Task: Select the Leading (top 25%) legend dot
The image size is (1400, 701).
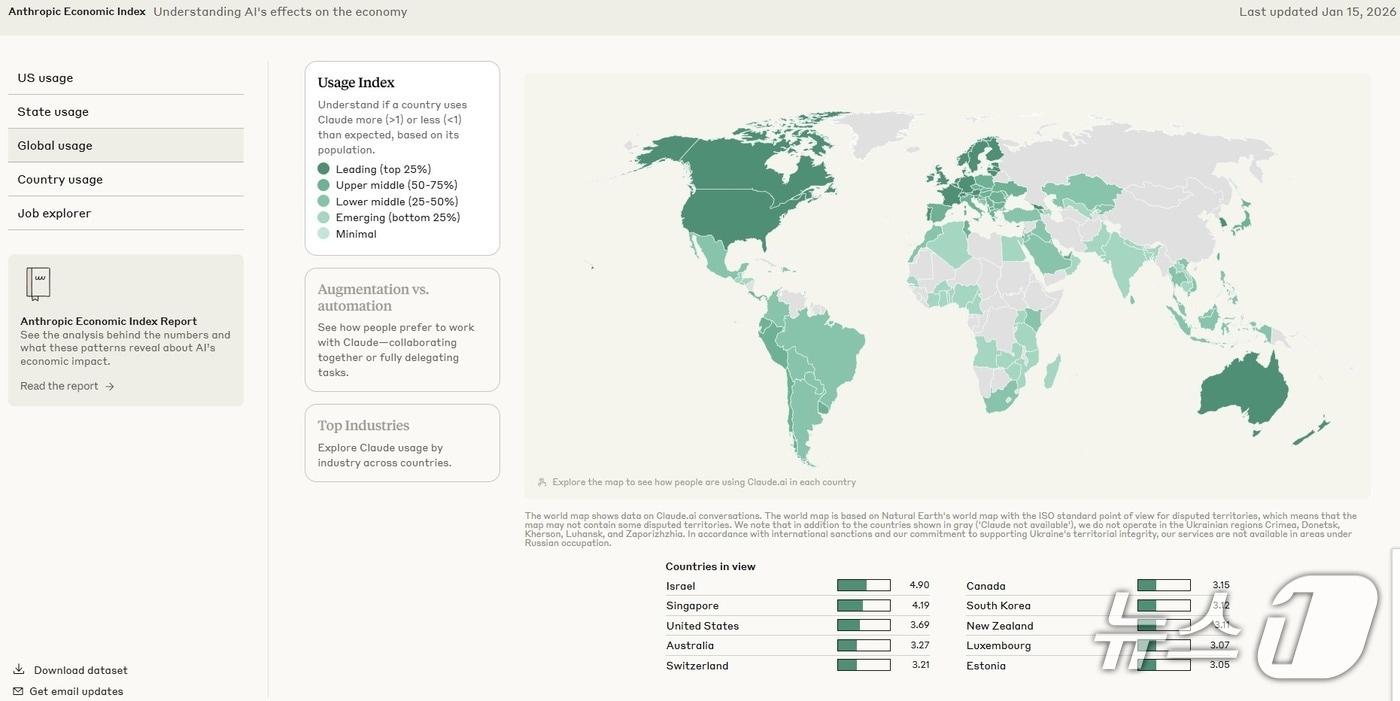Action: point(323,169)
